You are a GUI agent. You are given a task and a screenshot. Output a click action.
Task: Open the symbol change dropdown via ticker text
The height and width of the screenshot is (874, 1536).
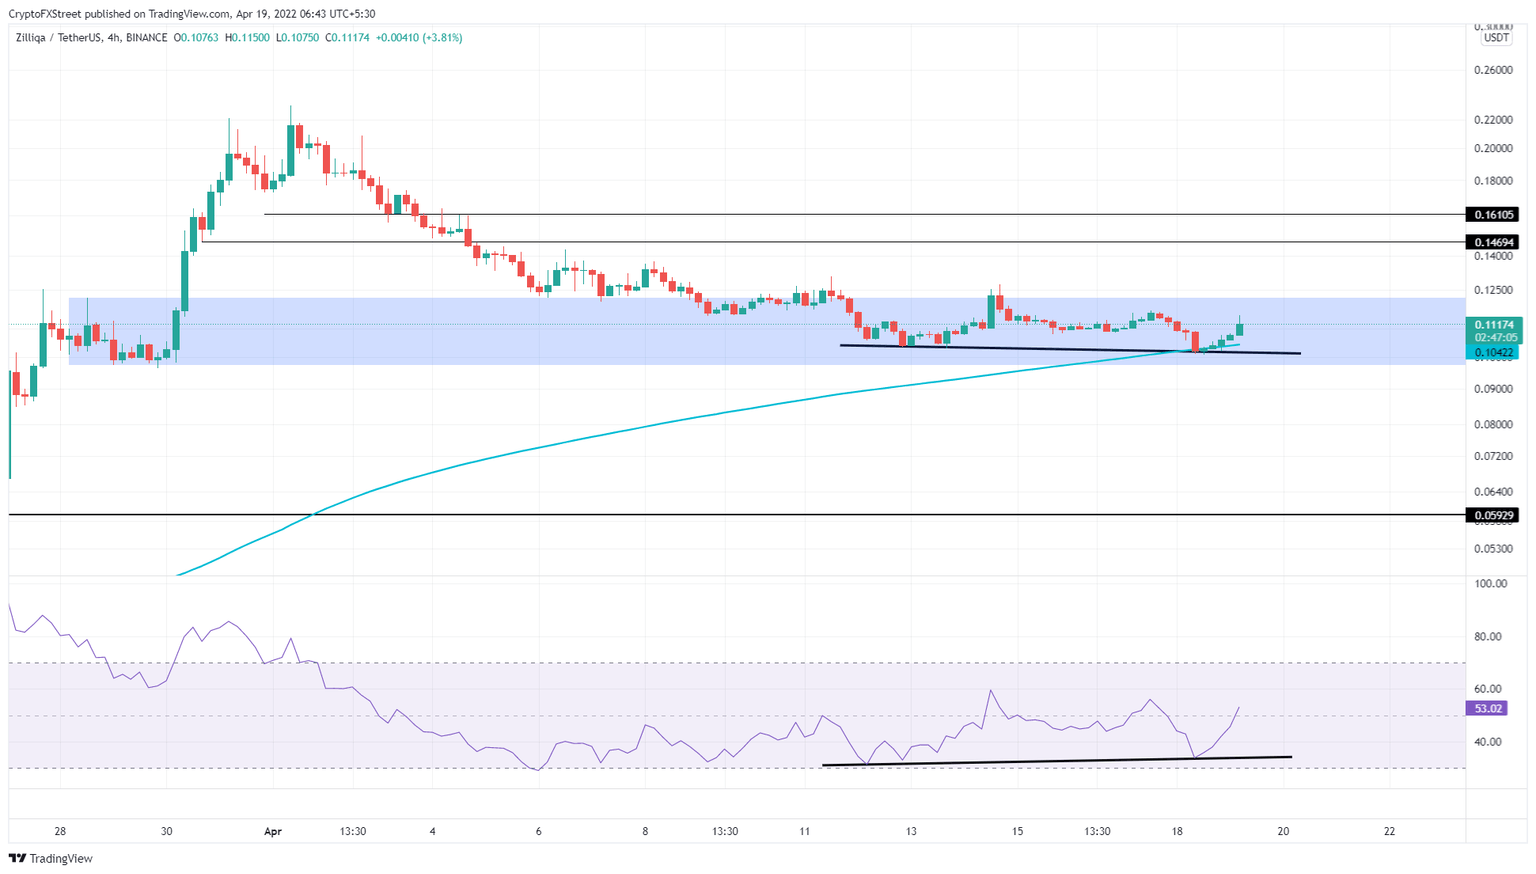[x=60, y=37]
